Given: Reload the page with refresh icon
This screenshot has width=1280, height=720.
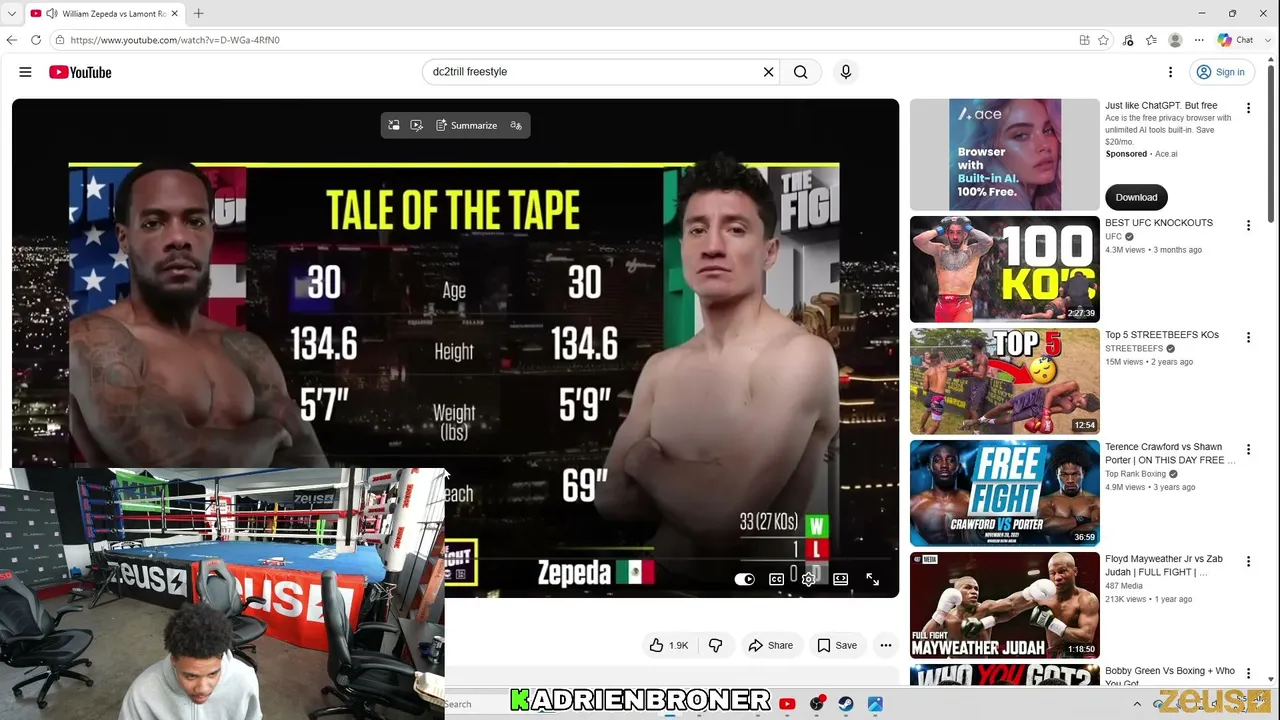Looking at the screenshot, I should [36, 40].
